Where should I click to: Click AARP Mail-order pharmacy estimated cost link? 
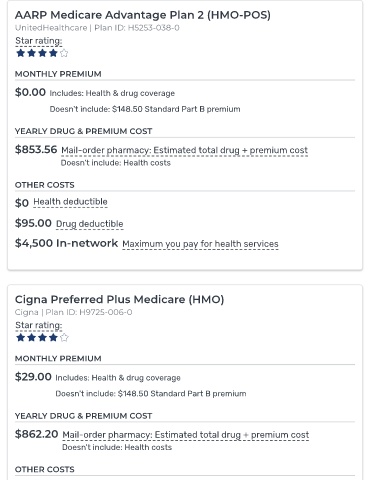pos(184,150)
